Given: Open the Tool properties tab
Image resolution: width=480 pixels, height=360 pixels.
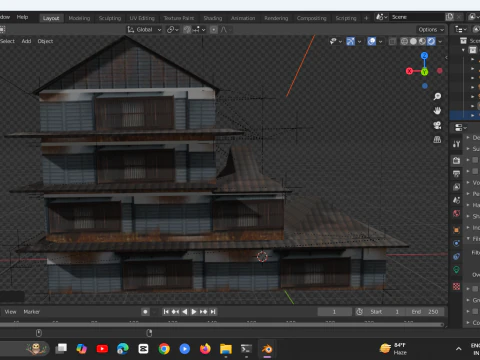Looking at the screenshot, I should (x=456, y=144).
